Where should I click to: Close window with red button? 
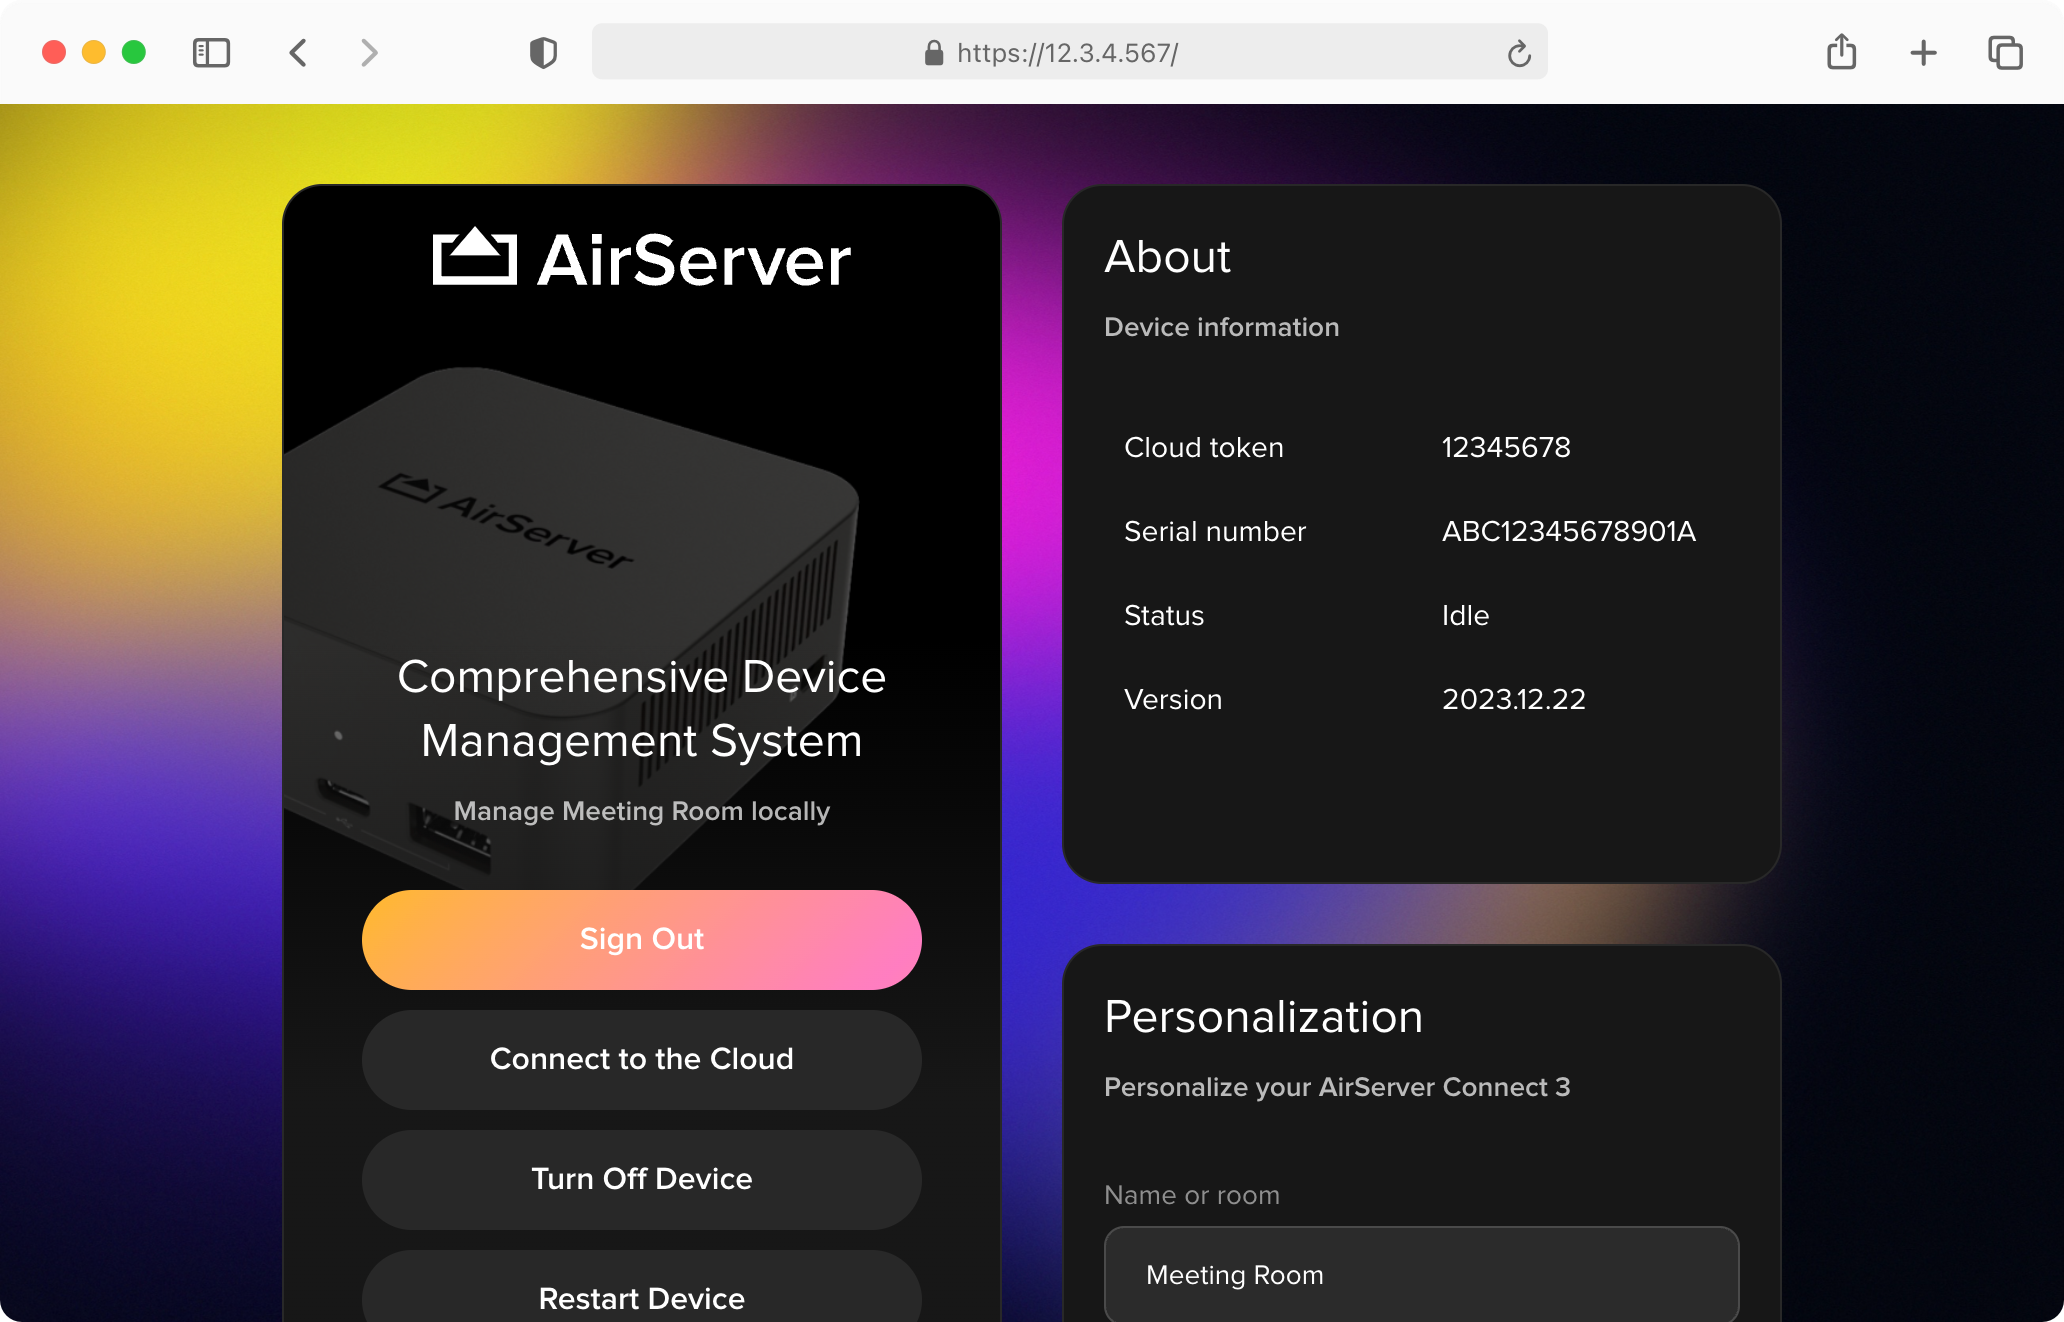pyautogui.click(x=54, y=52)
